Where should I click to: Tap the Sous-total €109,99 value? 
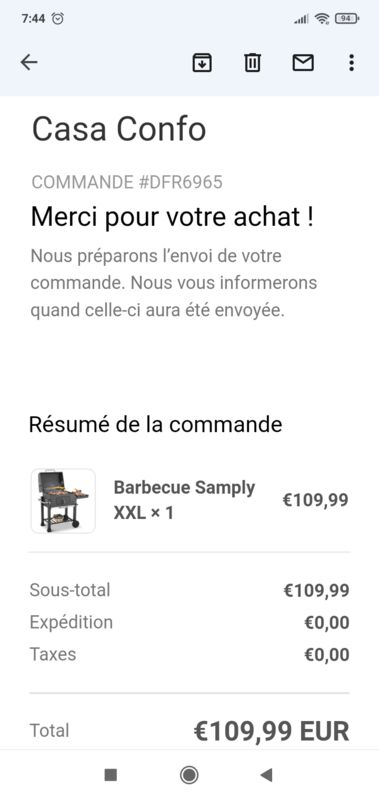pyautogui.click(x=316, y=591)
